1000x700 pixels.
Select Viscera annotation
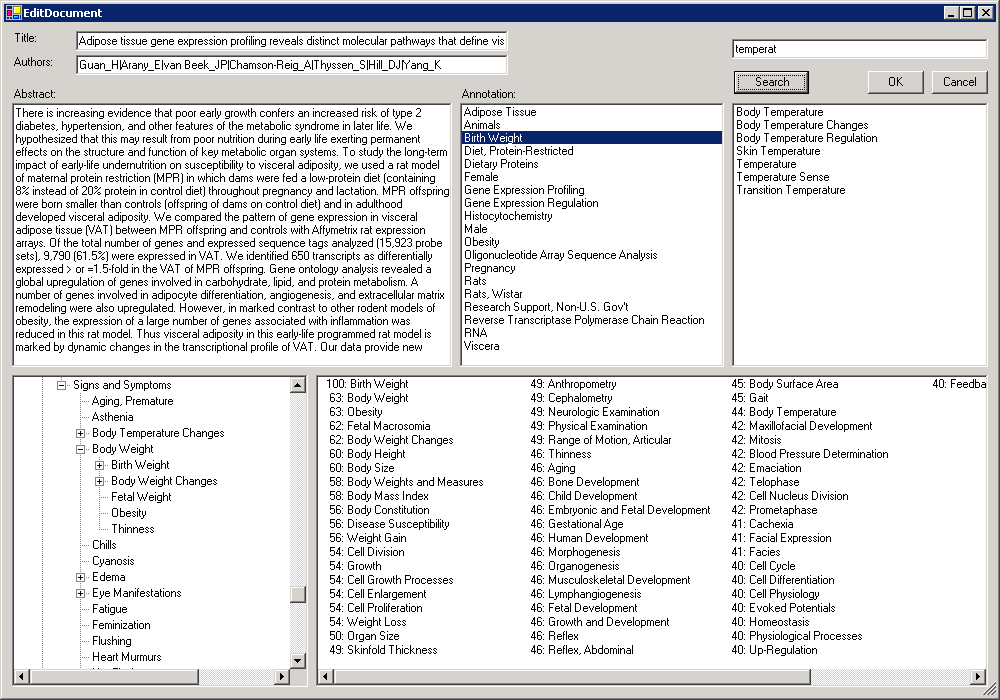click(481, 346)
